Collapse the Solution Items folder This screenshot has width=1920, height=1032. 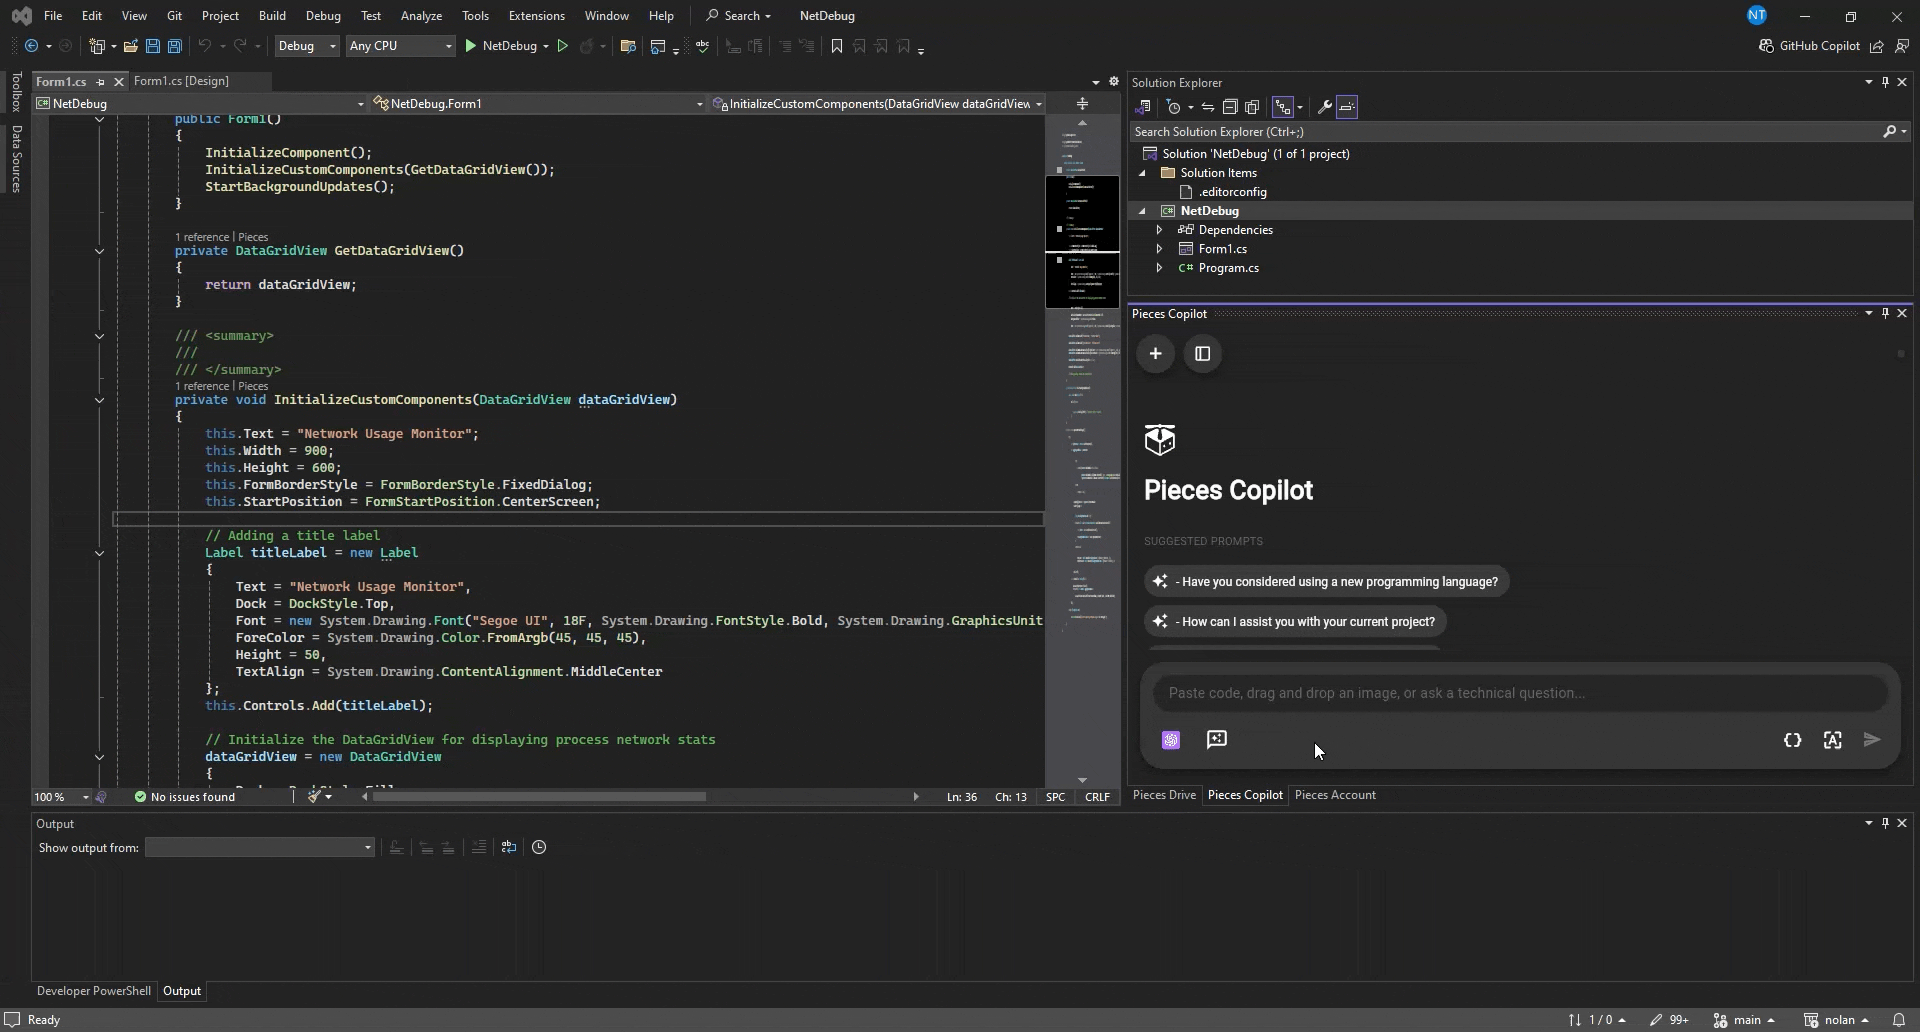click(x=1142, y=173)
